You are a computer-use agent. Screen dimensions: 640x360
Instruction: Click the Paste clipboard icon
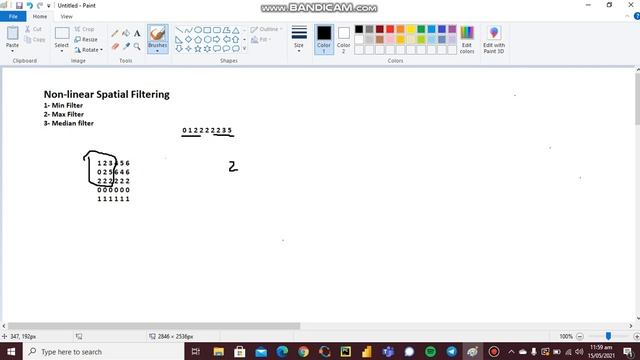(x=12, y=33)
